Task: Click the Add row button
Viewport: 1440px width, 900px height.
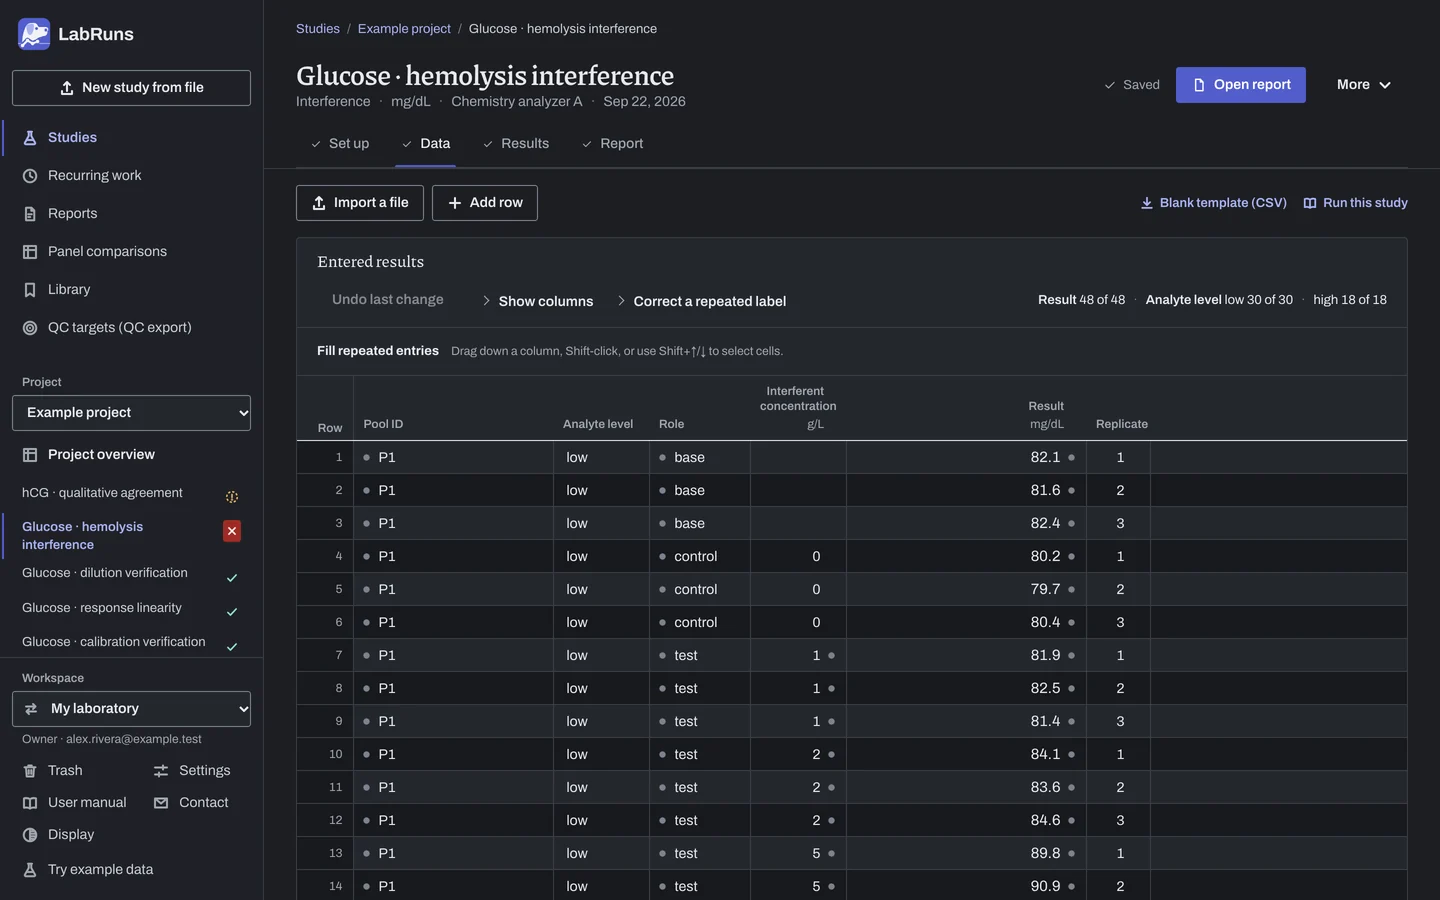Action: pyautogui.click(x=485, y=203)
